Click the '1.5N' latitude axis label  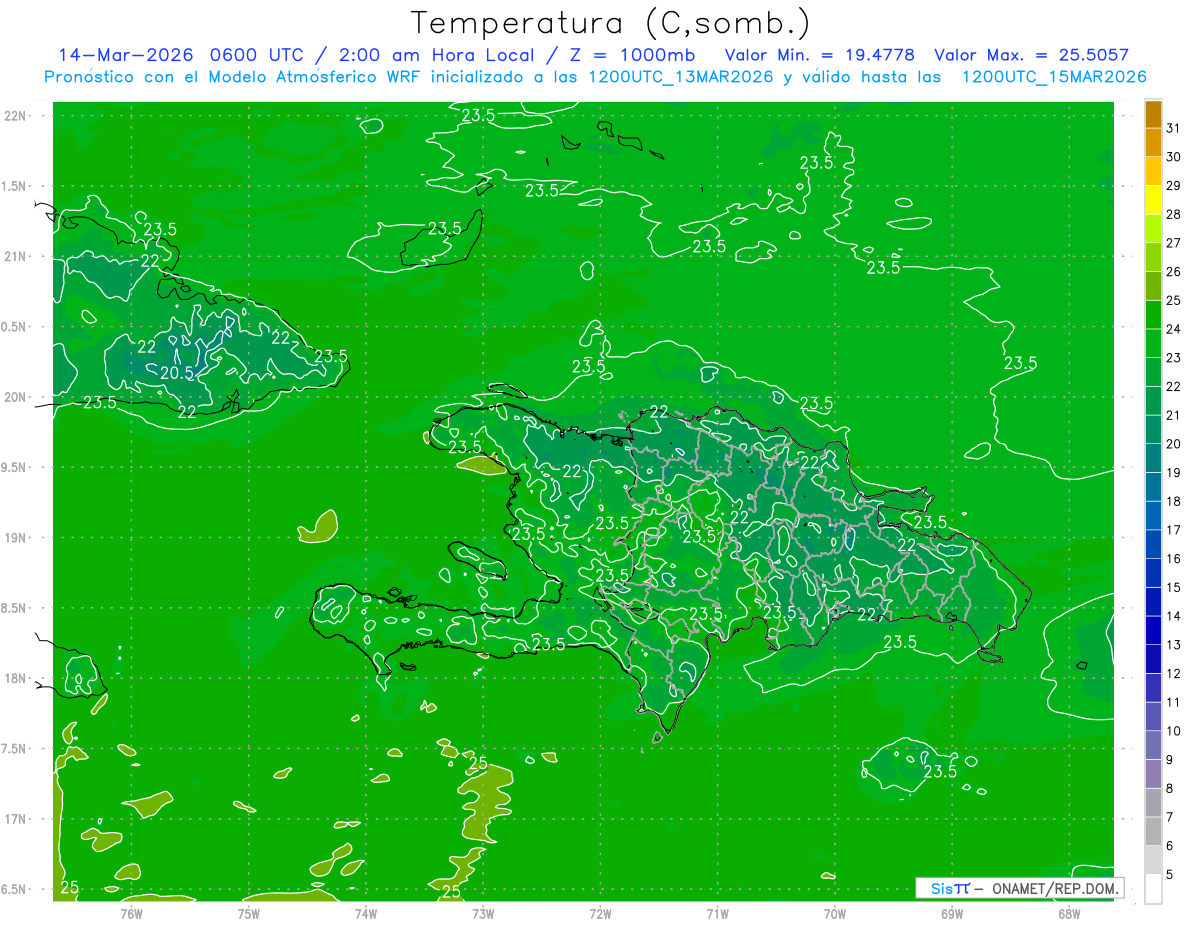click(13, 186)
